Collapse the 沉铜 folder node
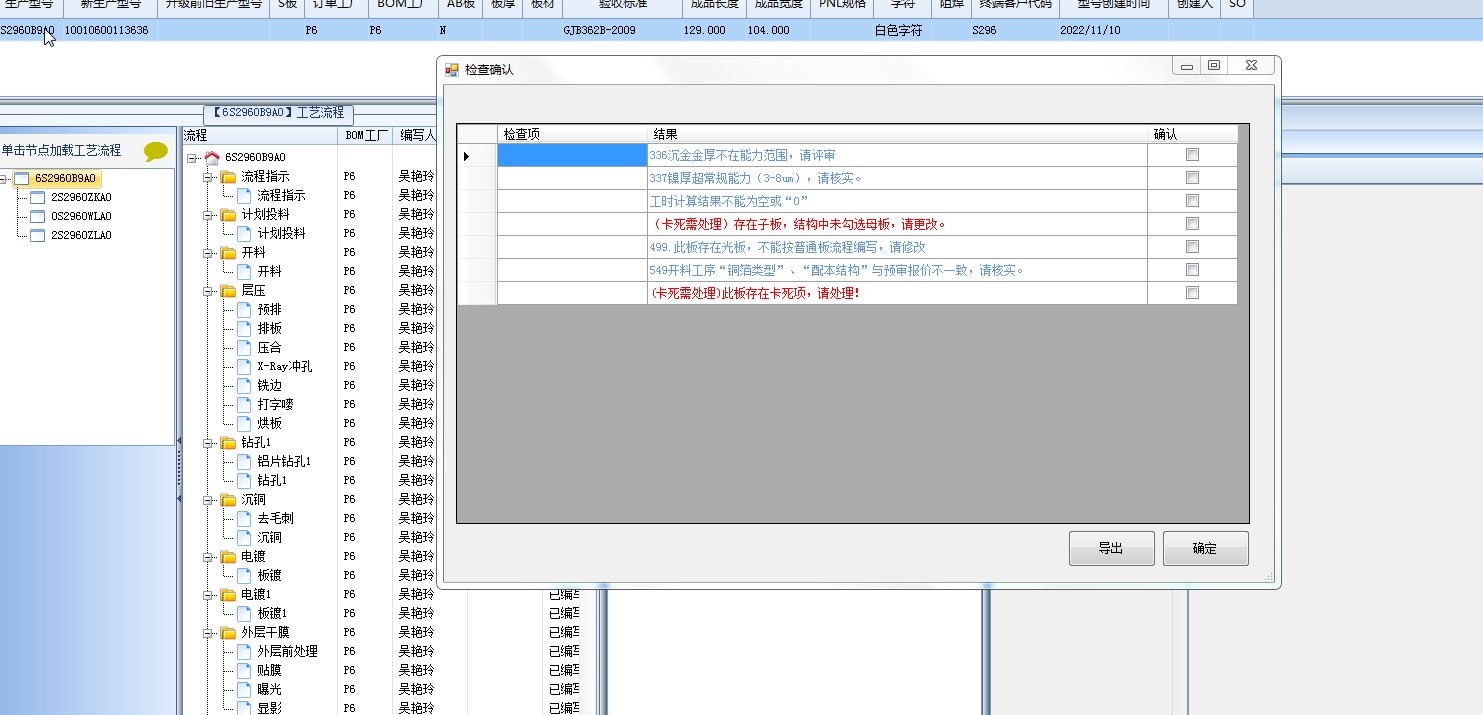This screenshot has height=715, width=1483. pos(208,500)
